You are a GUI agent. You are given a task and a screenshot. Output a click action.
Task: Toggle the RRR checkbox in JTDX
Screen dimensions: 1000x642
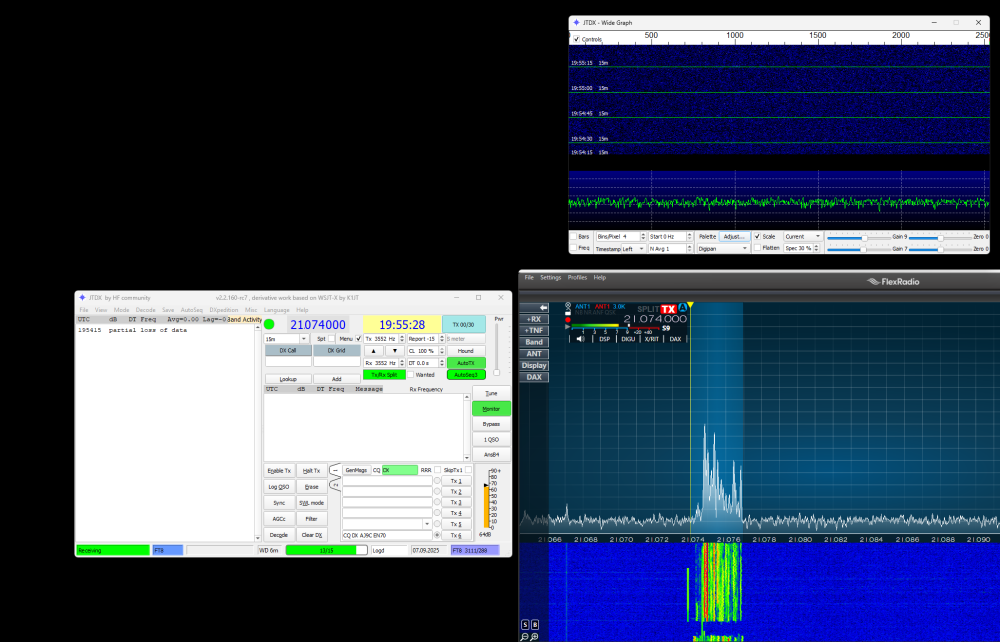click(438, 470)
